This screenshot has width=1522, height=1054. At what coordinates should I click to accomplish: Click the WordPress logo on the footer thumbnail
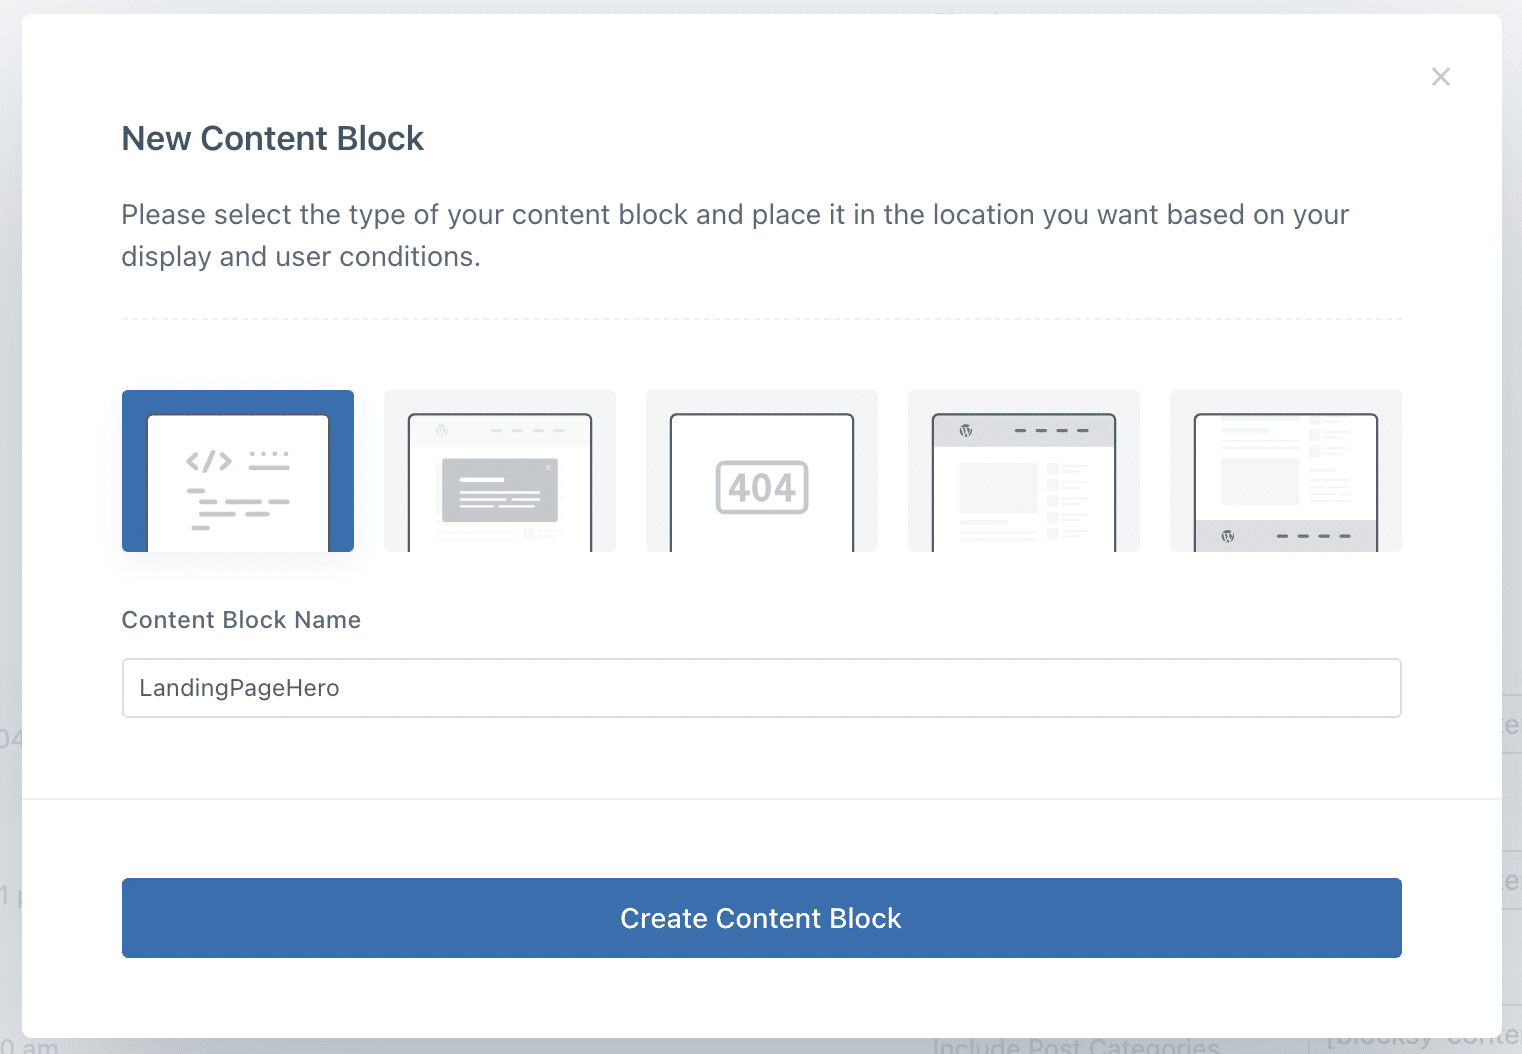pos(1228,536)
